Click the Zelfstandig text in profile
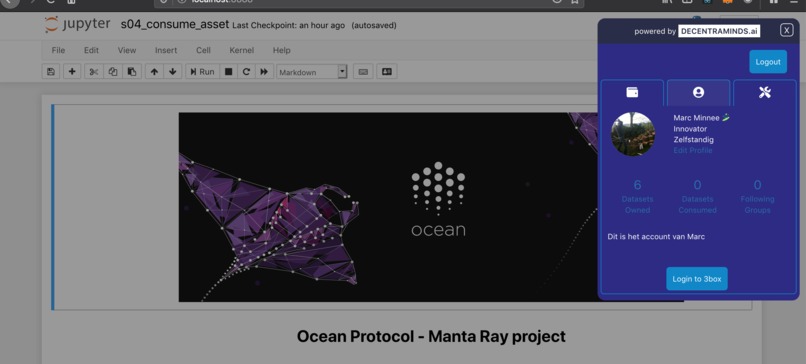 point(693,139)
